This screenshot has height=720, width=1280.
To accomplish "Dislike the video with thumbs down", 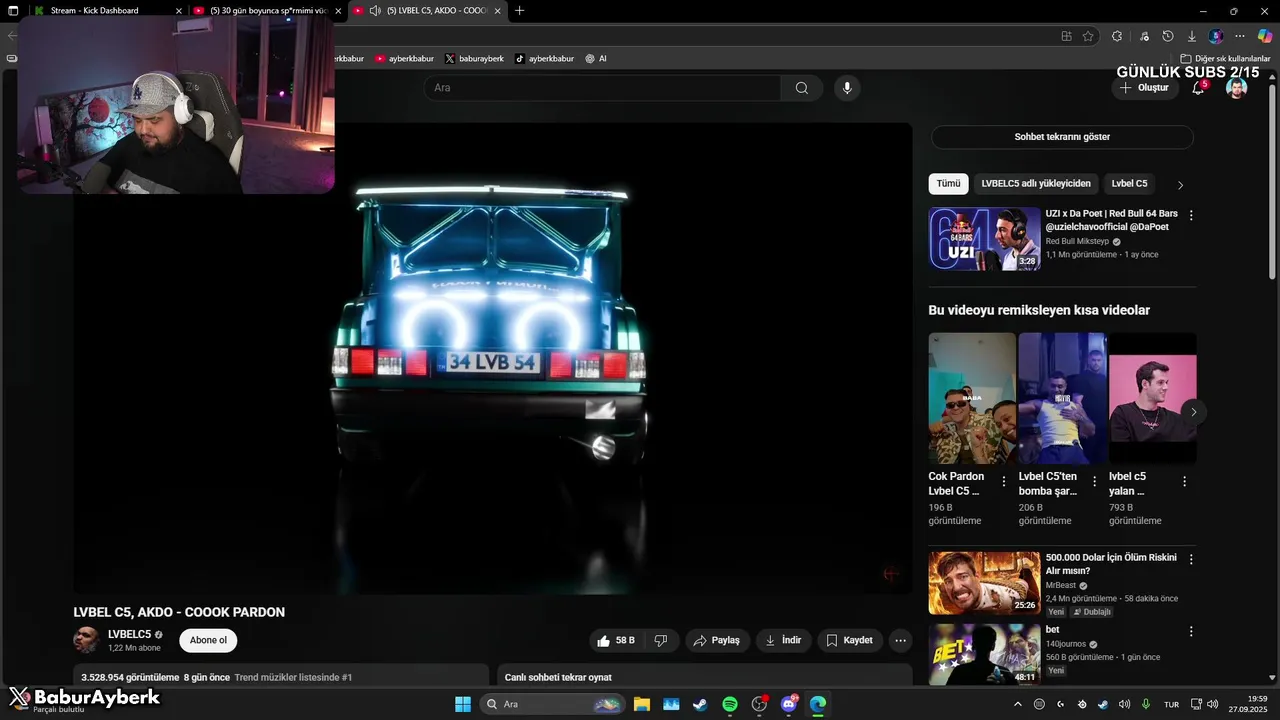I will pos(661,640).
